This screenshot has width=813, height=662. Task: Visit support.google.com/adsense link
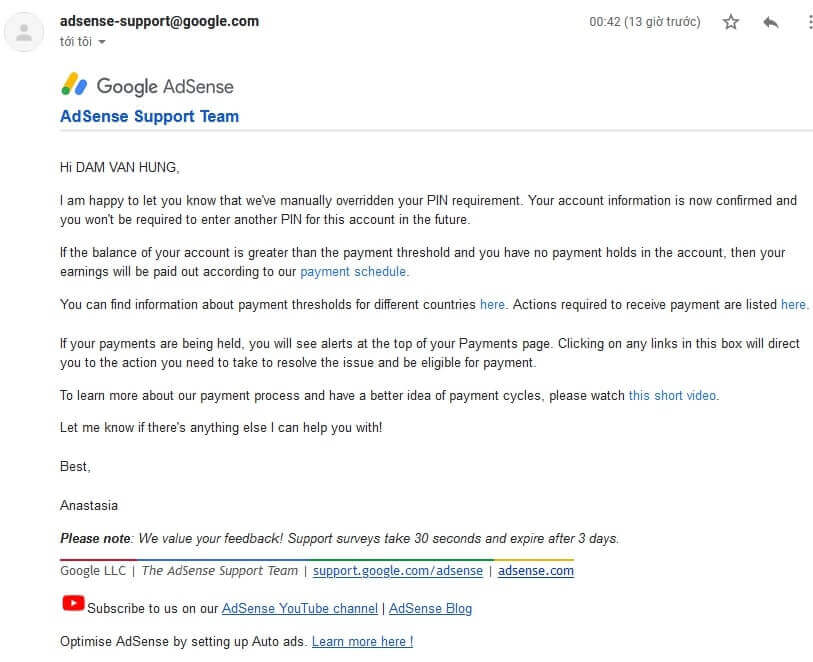click(397, 571)
